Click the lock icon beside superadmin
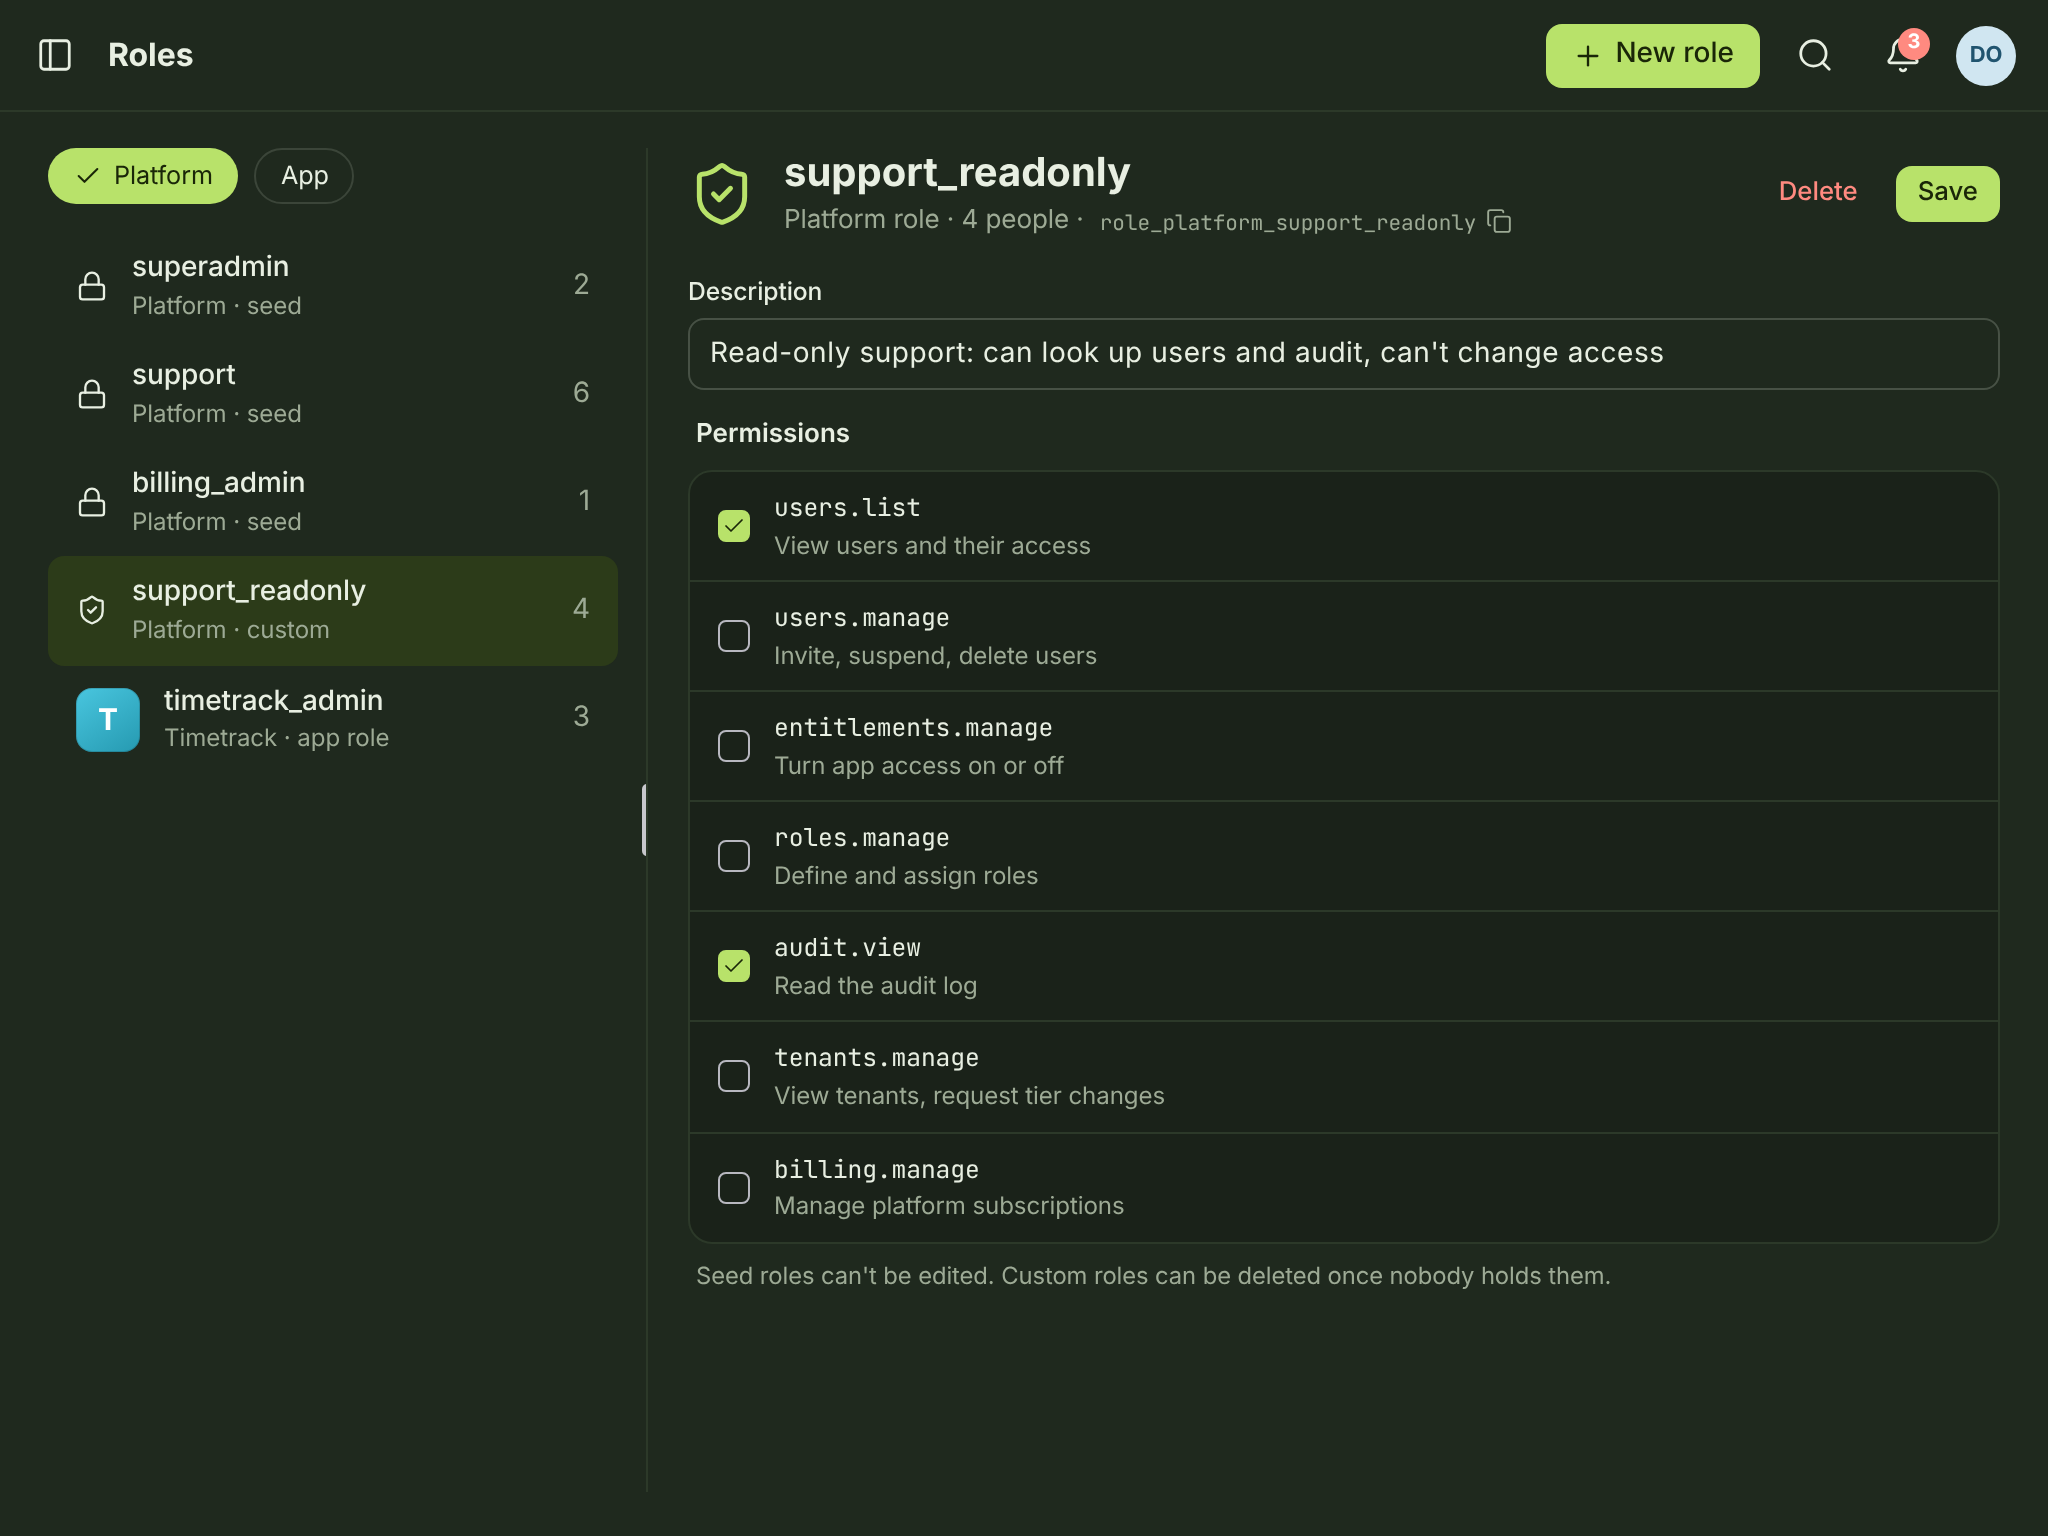The width and height of the screenshot is (2048, 1536). click(x=92, y=286)
